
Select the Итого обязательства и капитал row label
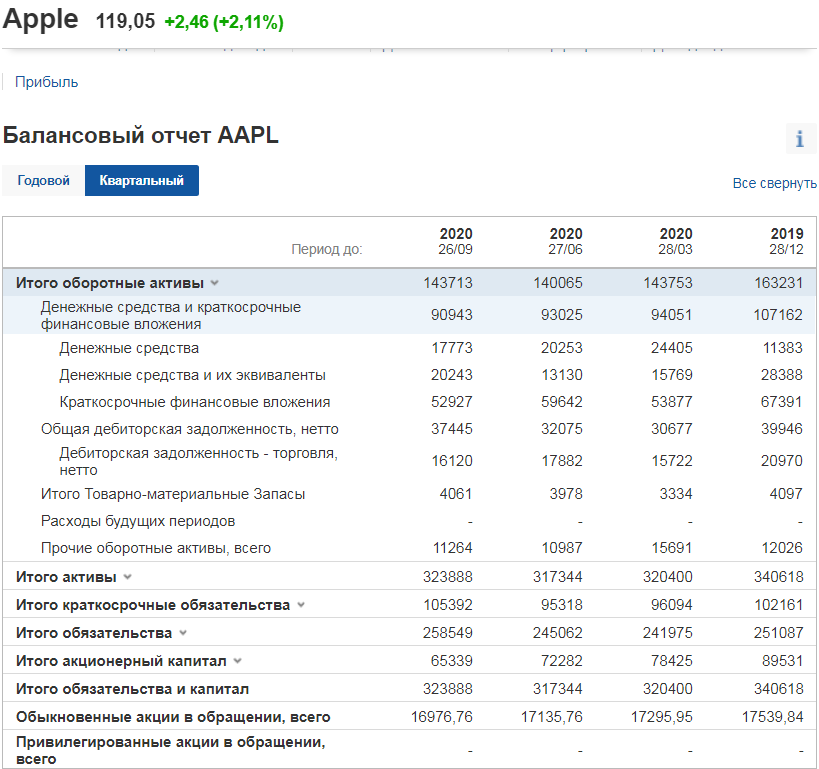[x=132, y=689]
